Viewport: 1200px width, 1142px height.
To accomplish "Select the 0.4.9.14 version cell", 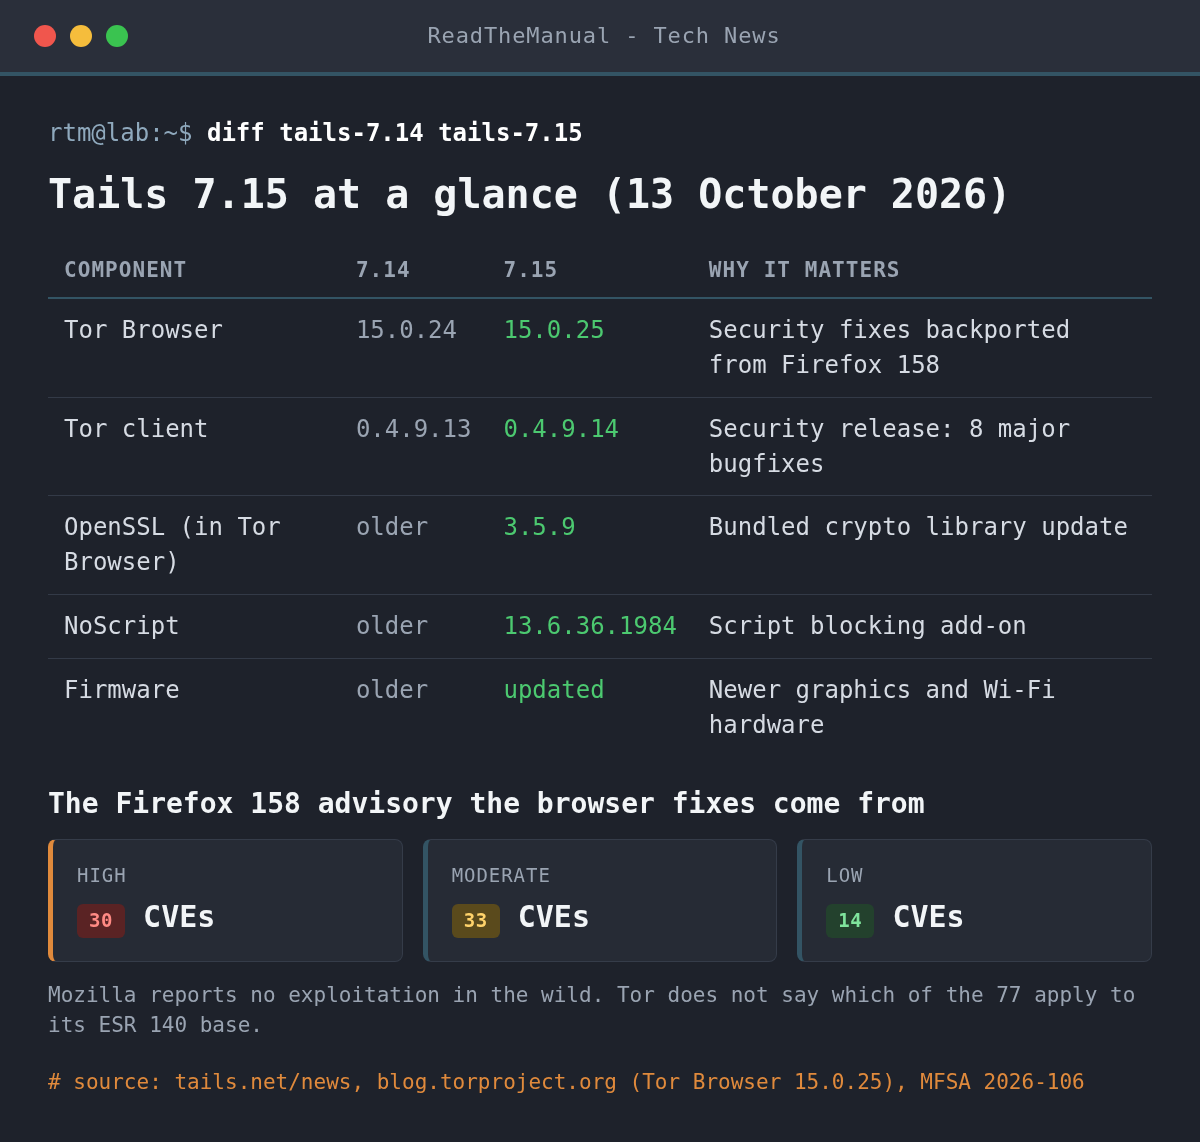I will pyautogui.click(x=561, y=429).
